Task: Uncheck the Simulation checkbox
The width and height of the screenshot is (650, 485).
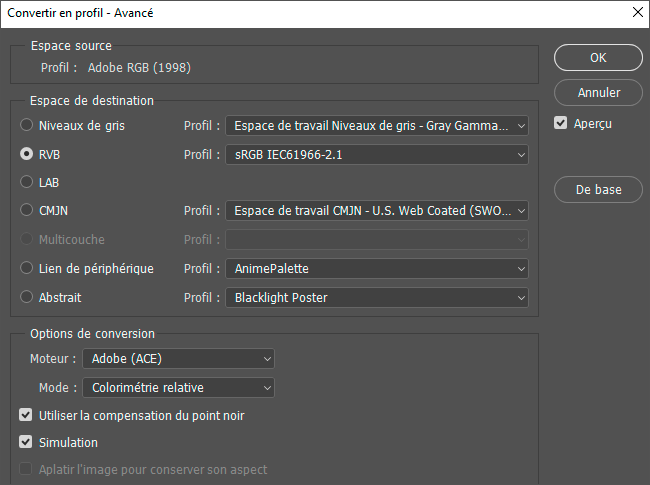Action: coord(26,442)
